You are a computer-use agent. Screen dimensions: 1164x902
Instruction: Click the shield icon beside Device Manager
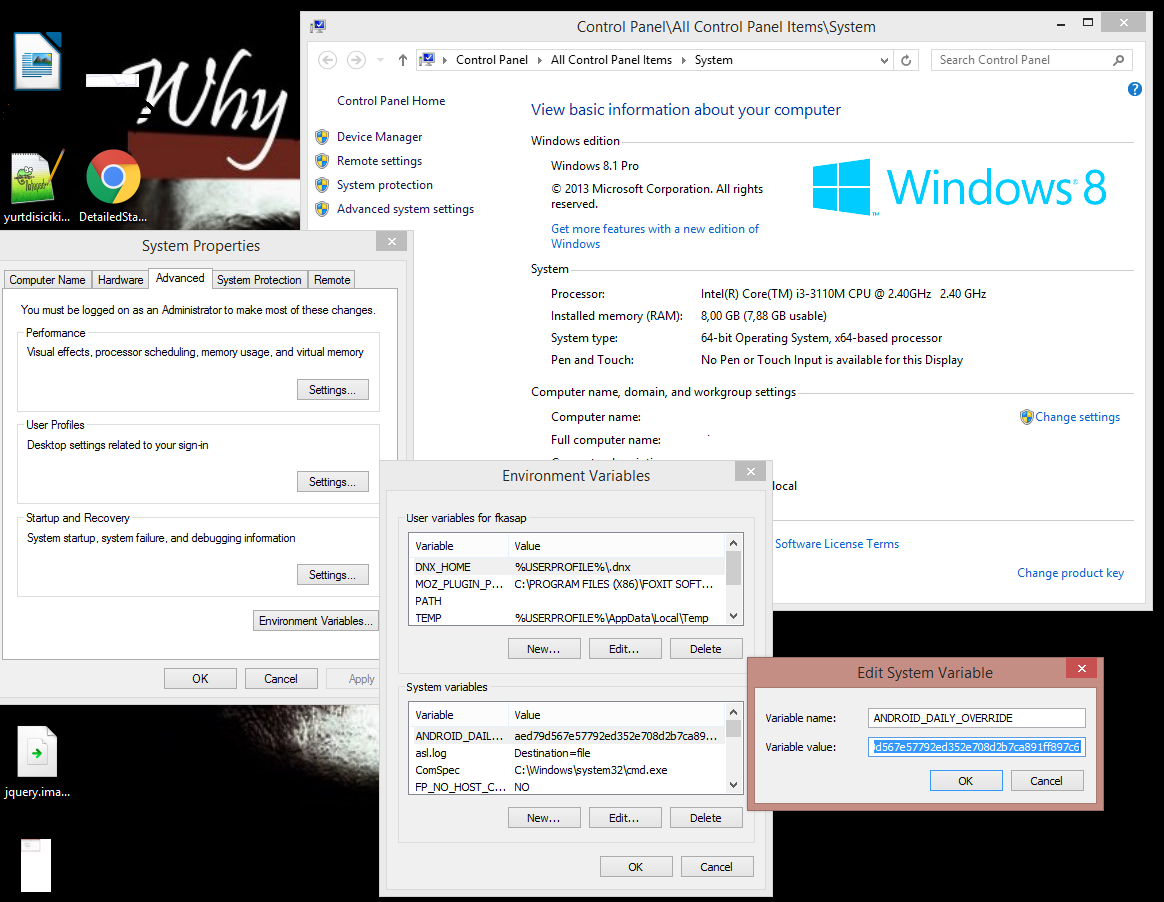pyautogui.click(x=322, y=137)
